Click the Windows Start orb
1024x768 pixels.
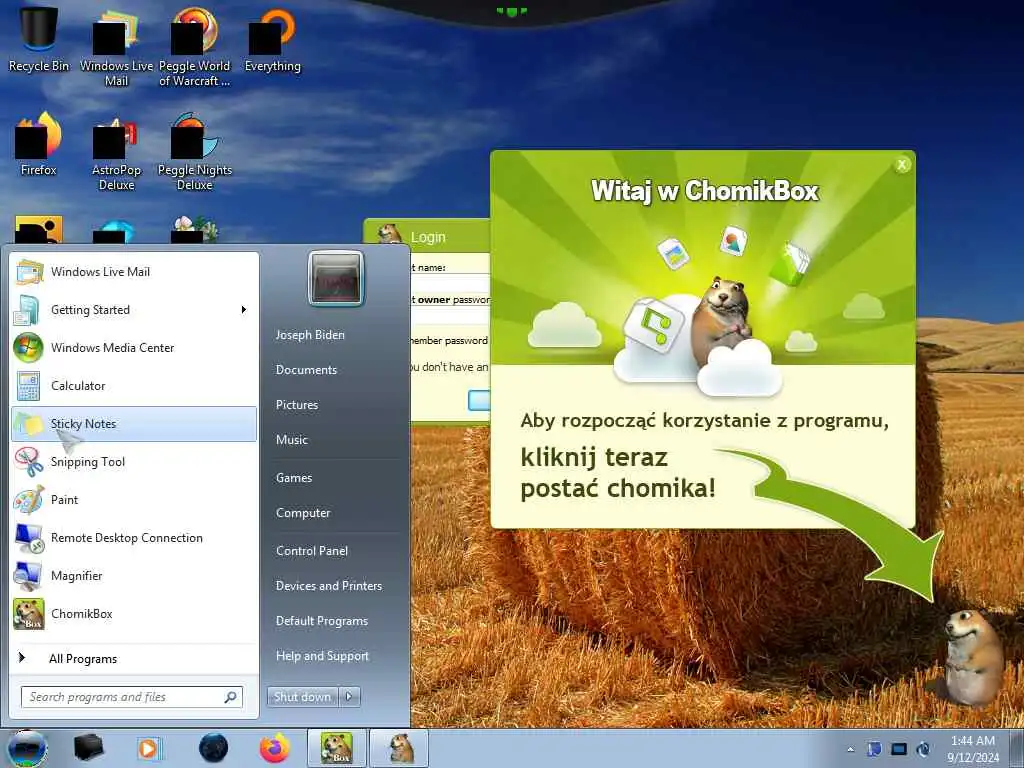[27, 748]
